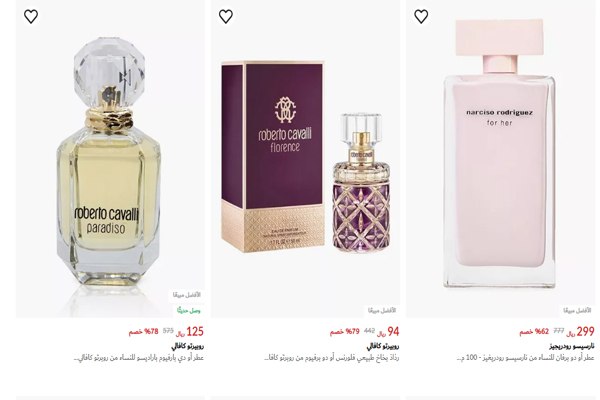The height and width of the screenshot is (400, 600).
Task: Click the 125 riyal price
Action: (x=190, y=331)
